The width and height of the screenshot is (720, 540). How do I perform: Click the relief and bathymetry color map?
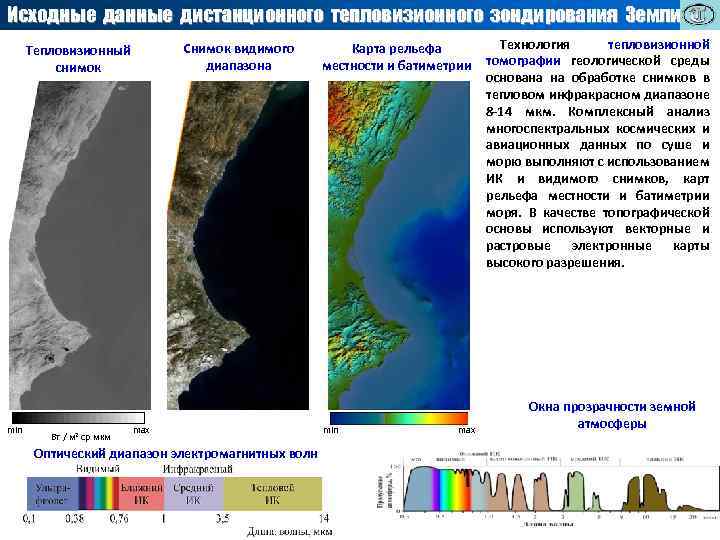click(399, 245)
